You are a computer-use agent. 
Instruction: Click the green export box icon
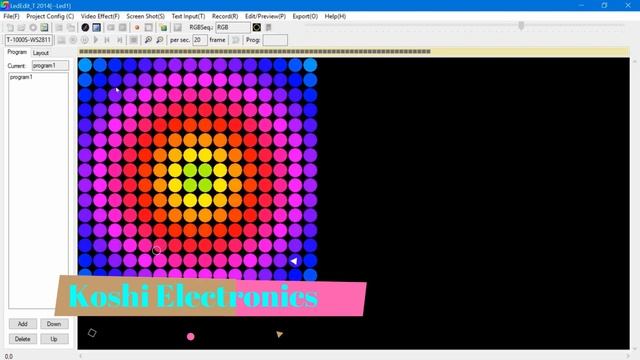coord(163,27)
